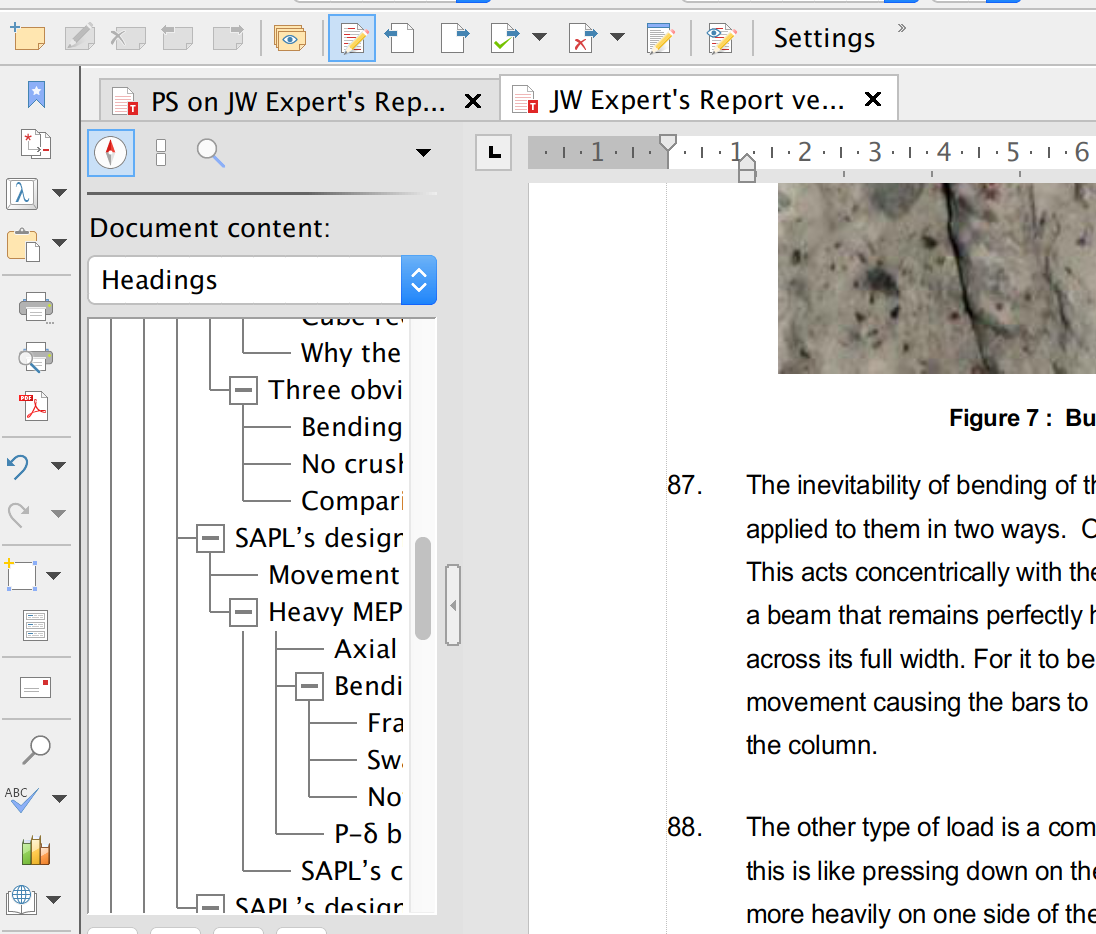Click the Undo arrow icon

coord(19,465)
